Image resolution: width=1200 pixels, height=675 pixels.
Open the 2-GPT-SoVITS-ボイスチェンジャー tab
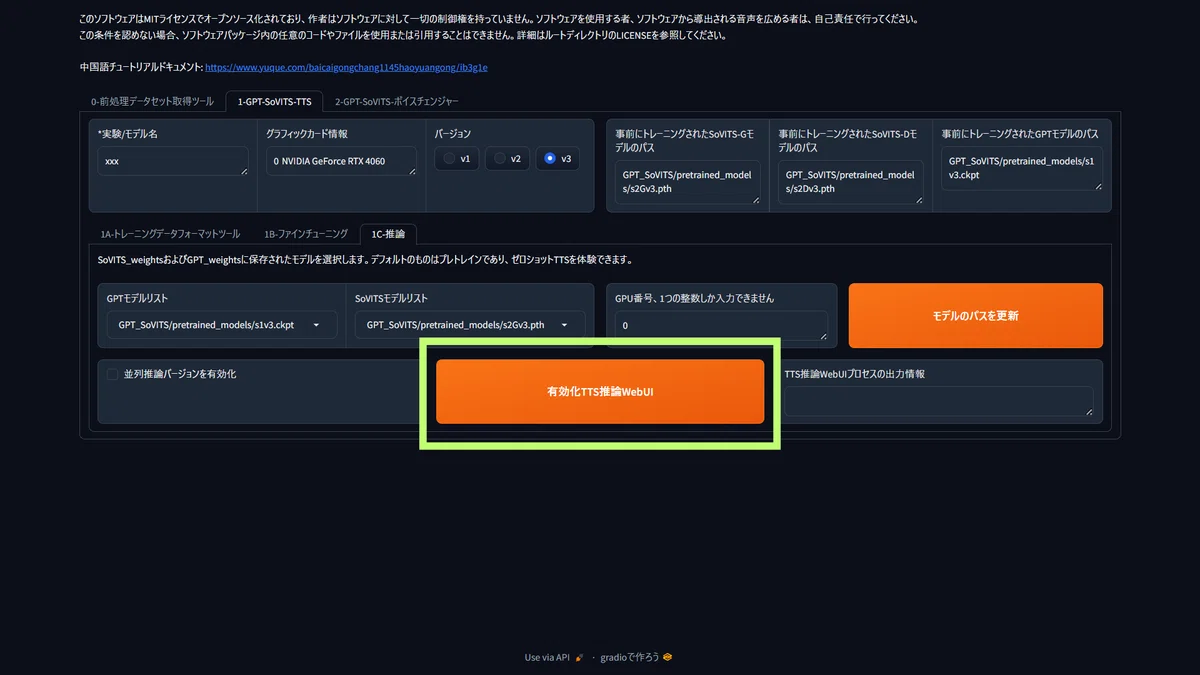[397, 101]
